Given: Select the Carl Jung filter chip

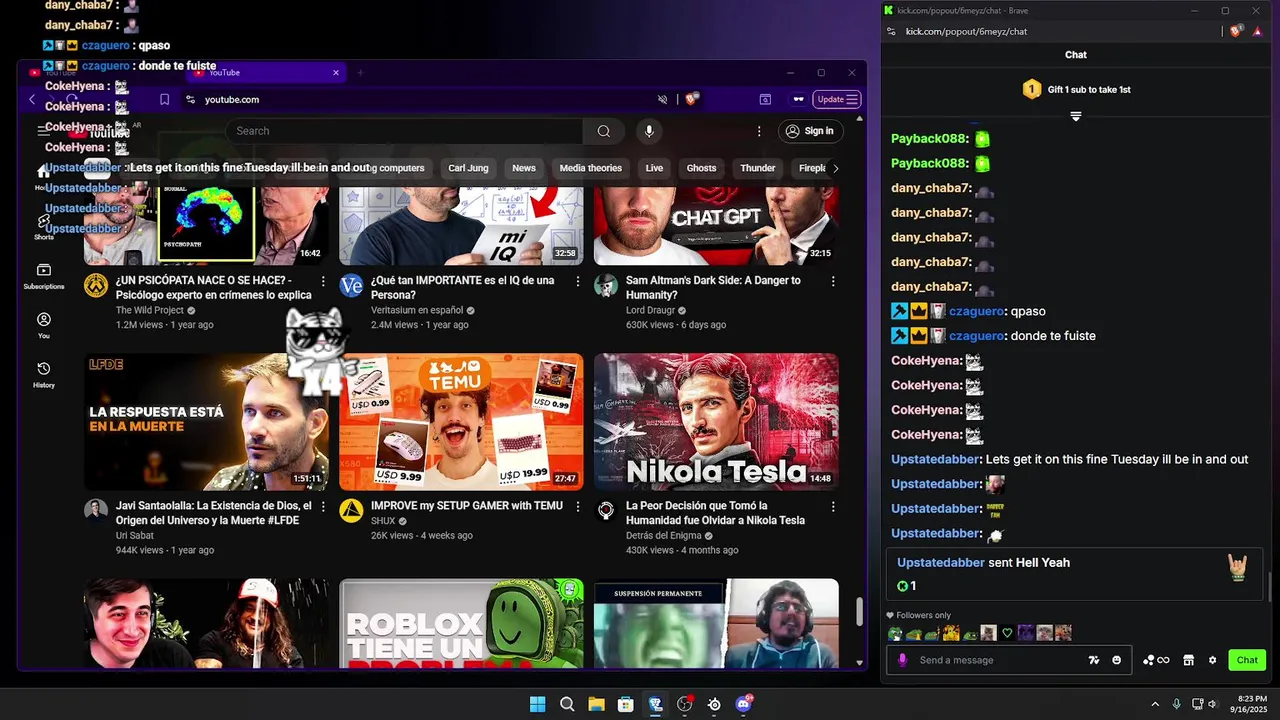Looking at the screenshot, I should (x=468, y=168).
